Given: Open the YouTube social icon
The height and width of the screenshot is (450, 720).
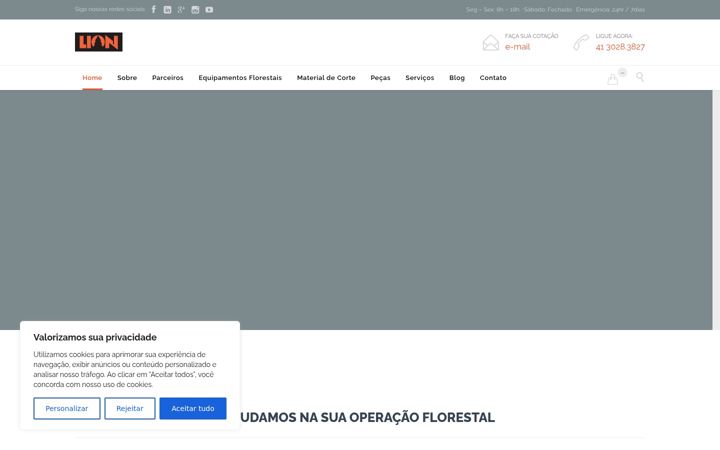Looking at the screenshot, I should coord(209,10).
